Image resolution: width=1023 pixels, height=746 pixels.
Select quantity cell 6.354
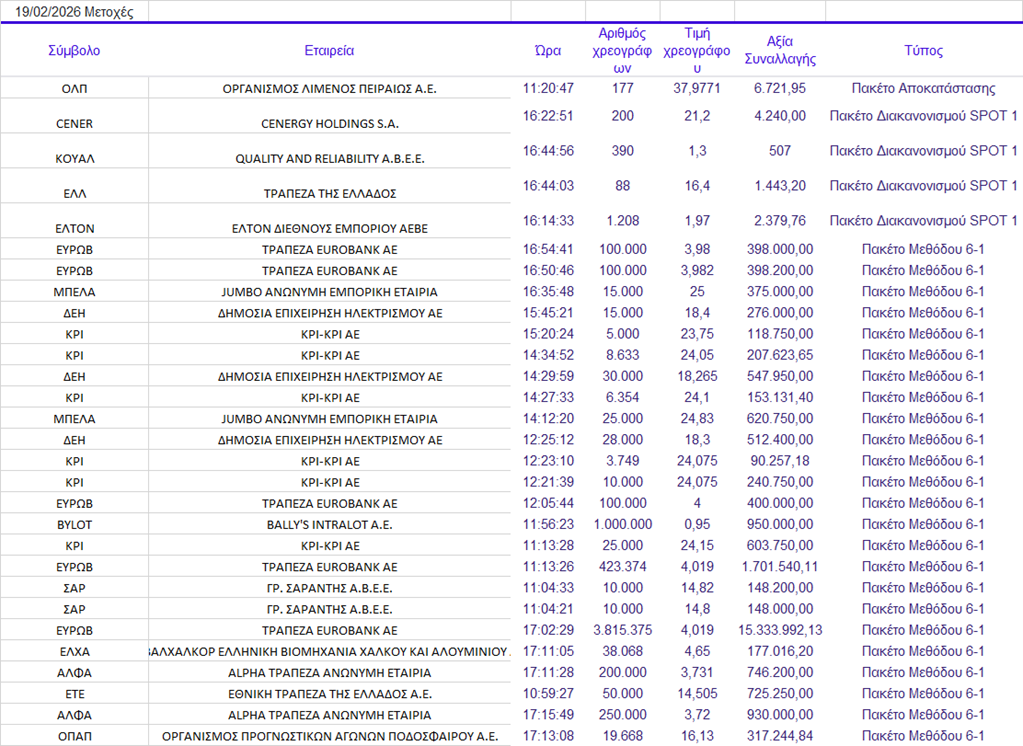click(x=622, y=397)
